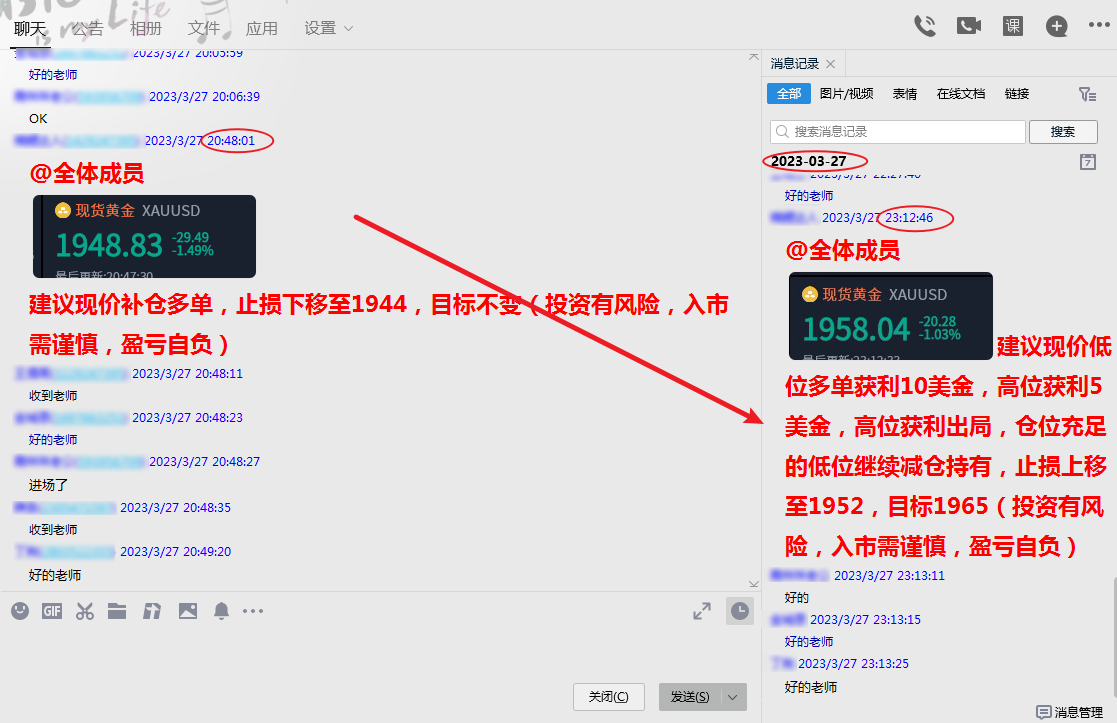The height and width of the screenshot is (723, 1117).
Task: Click timestamp 2023/3/27 20:48:11
Action: click(187, 373)
